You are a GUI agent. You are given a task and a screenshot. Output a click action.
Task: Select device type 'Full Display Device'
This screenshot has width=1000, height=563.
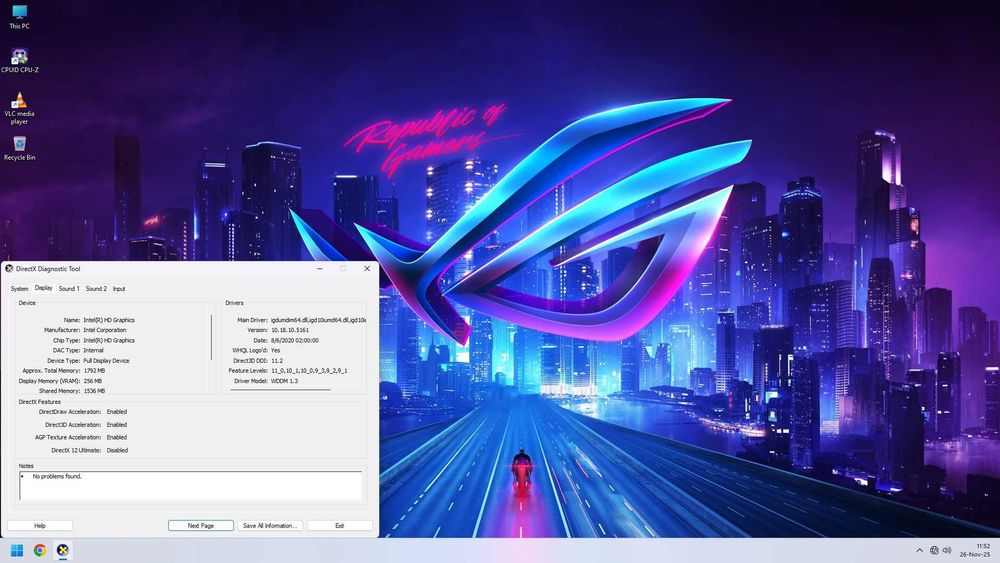107,361
